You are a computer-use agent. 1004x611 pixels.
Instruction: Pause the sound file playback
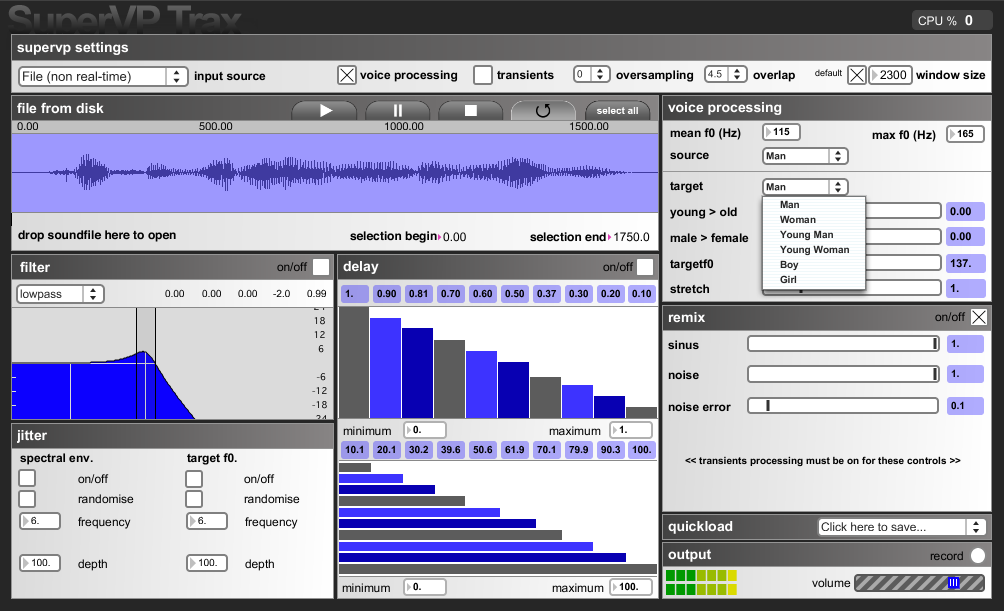pyautogui.click(x=398, y=111)
